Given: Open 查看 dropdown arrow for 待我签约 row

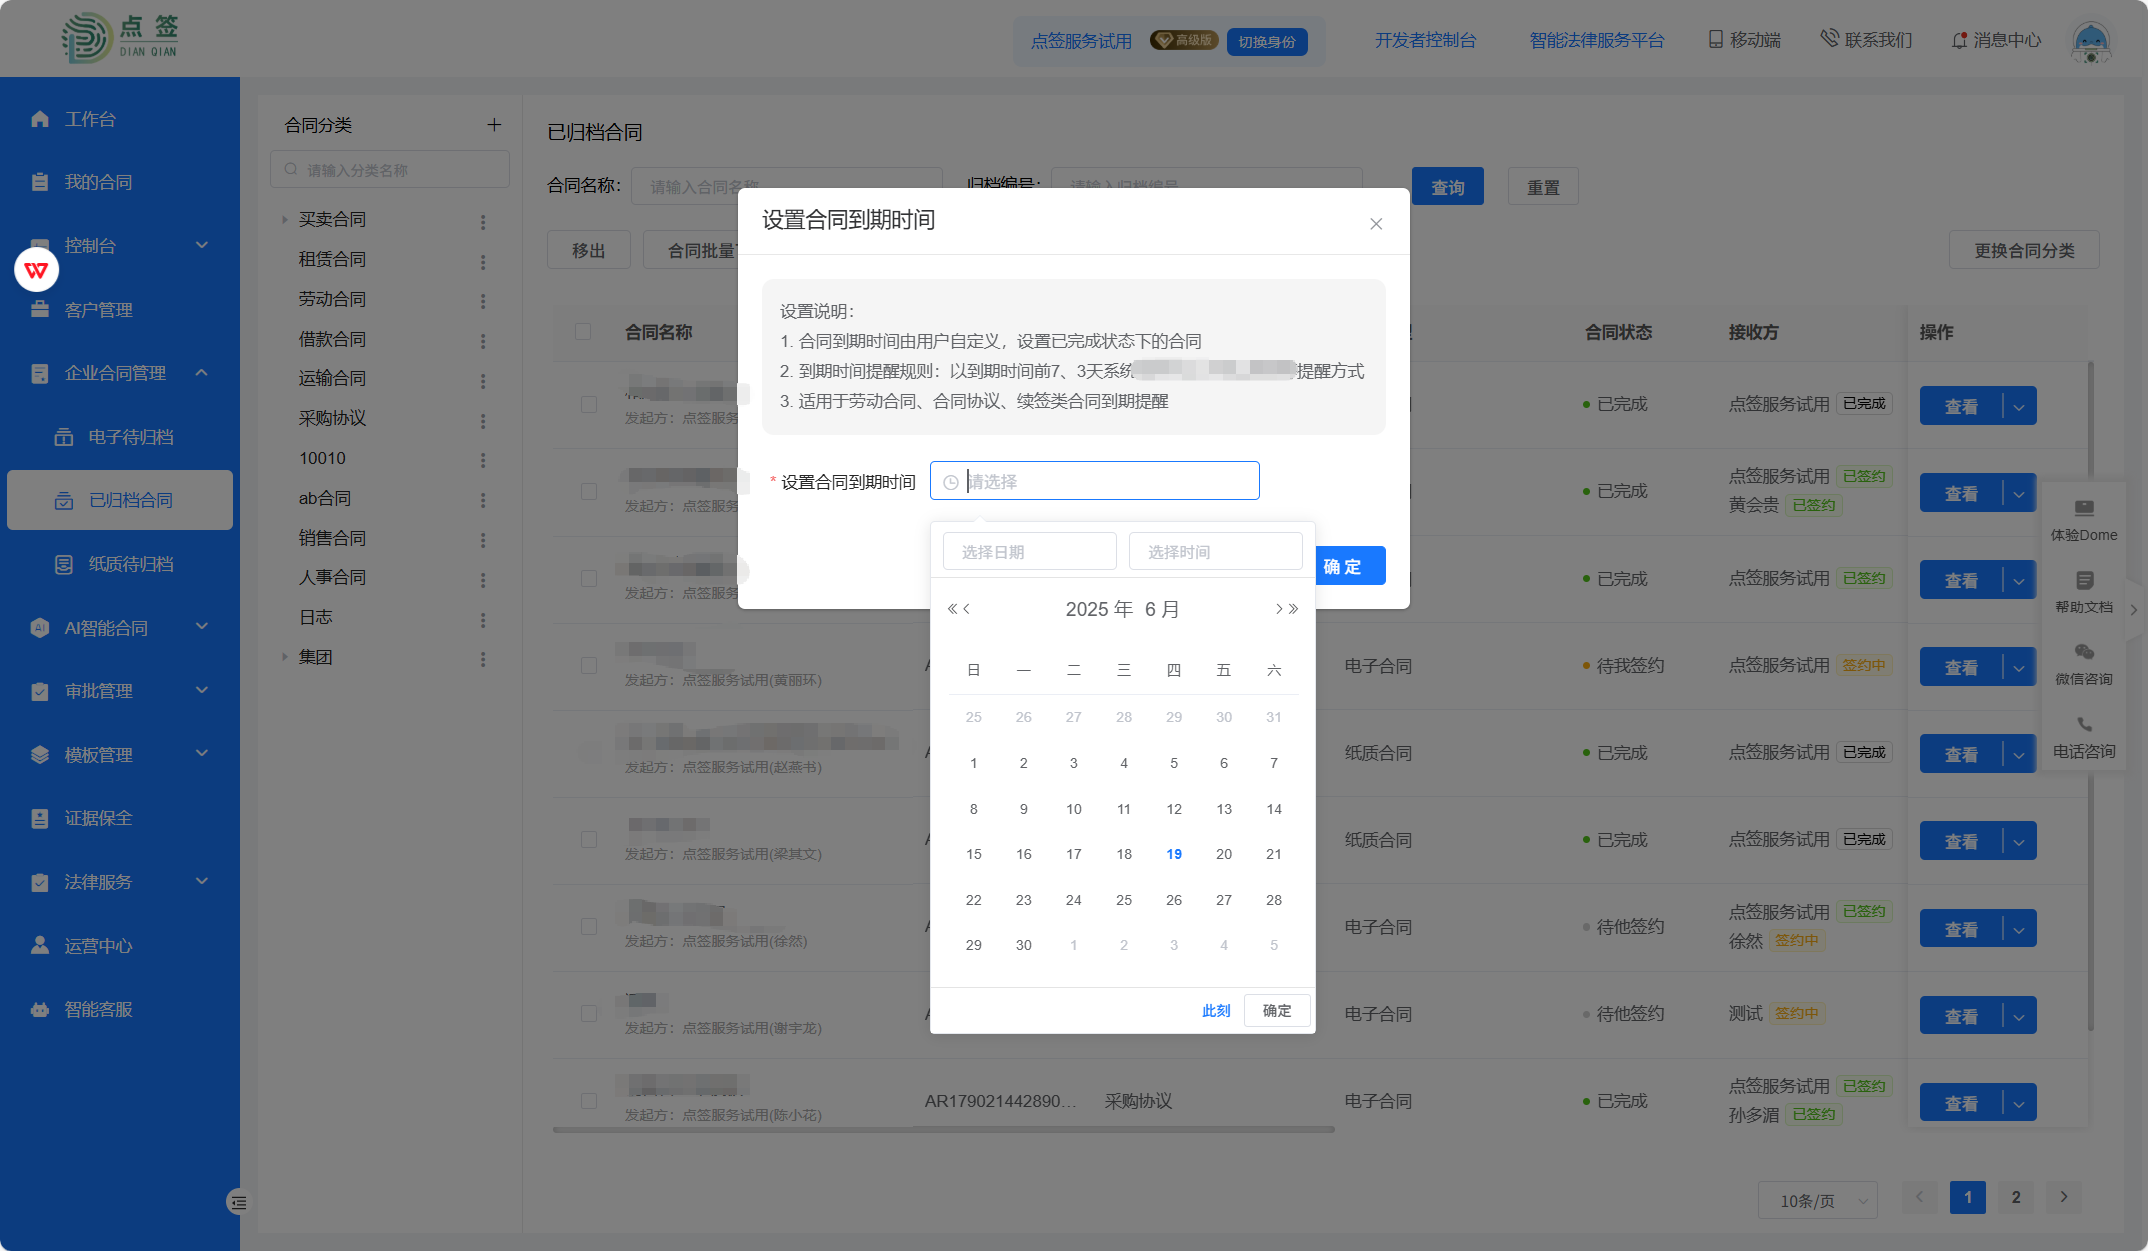Looking at the screenshot, I should (x=2019, y=667).
